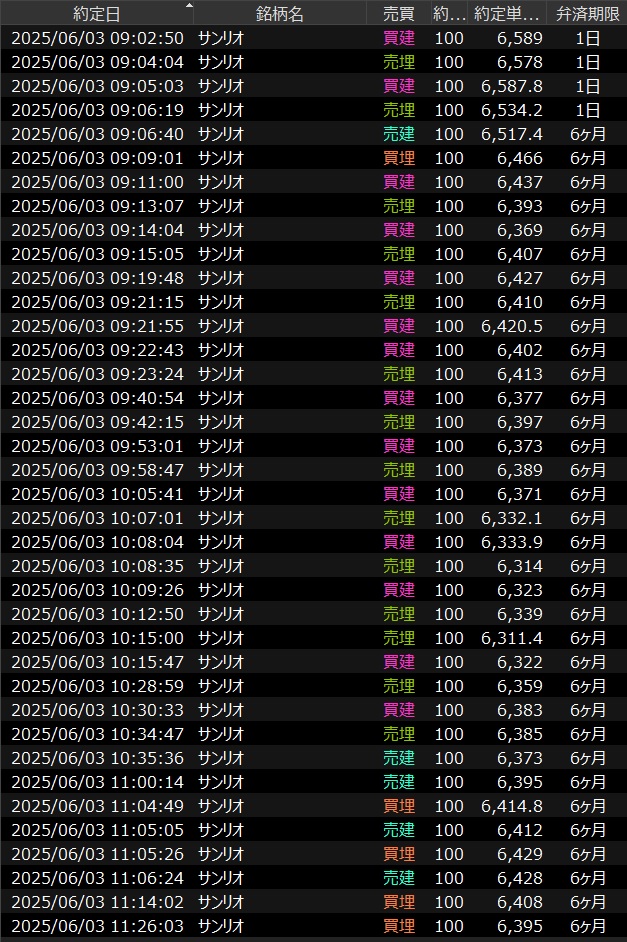
Task: Select the 09:13:07 timestamp
Action: click(x=97, y=206)
